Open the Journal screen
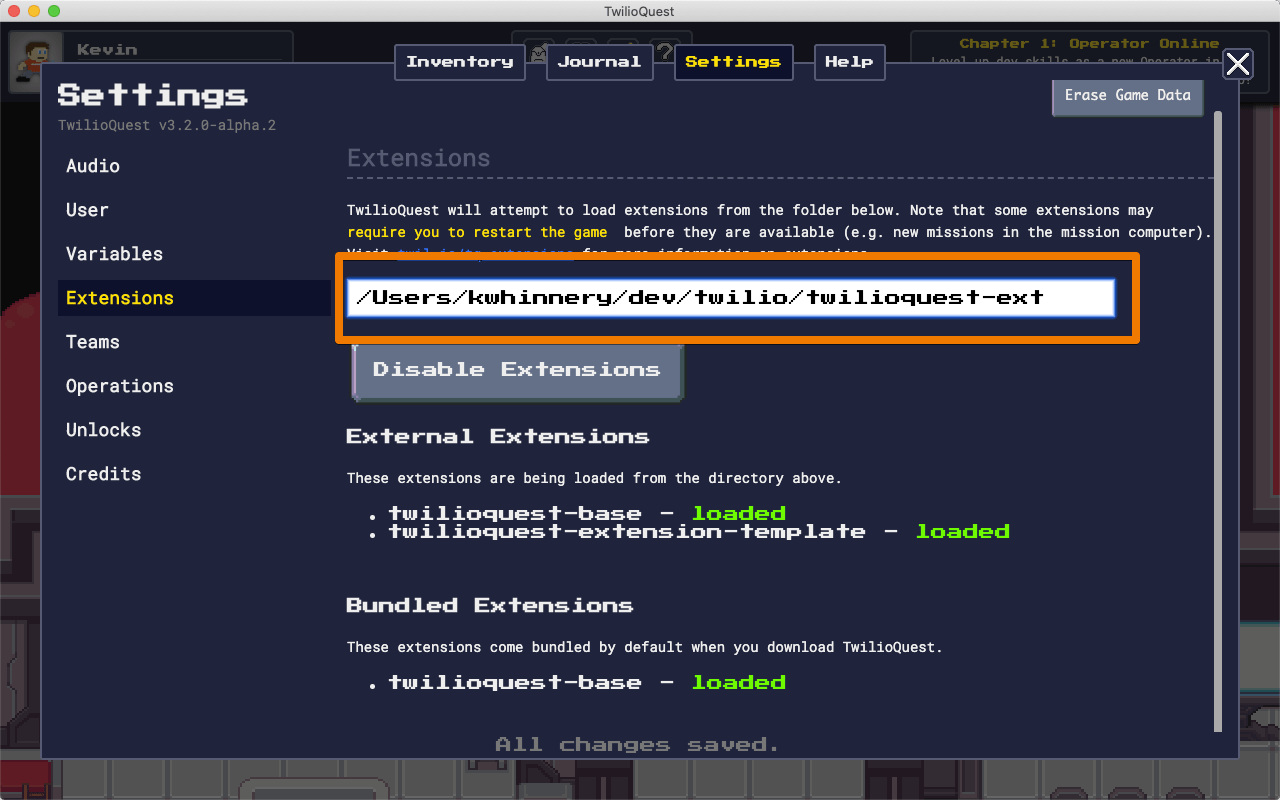The image size is (1280, 800). point(599,61)
